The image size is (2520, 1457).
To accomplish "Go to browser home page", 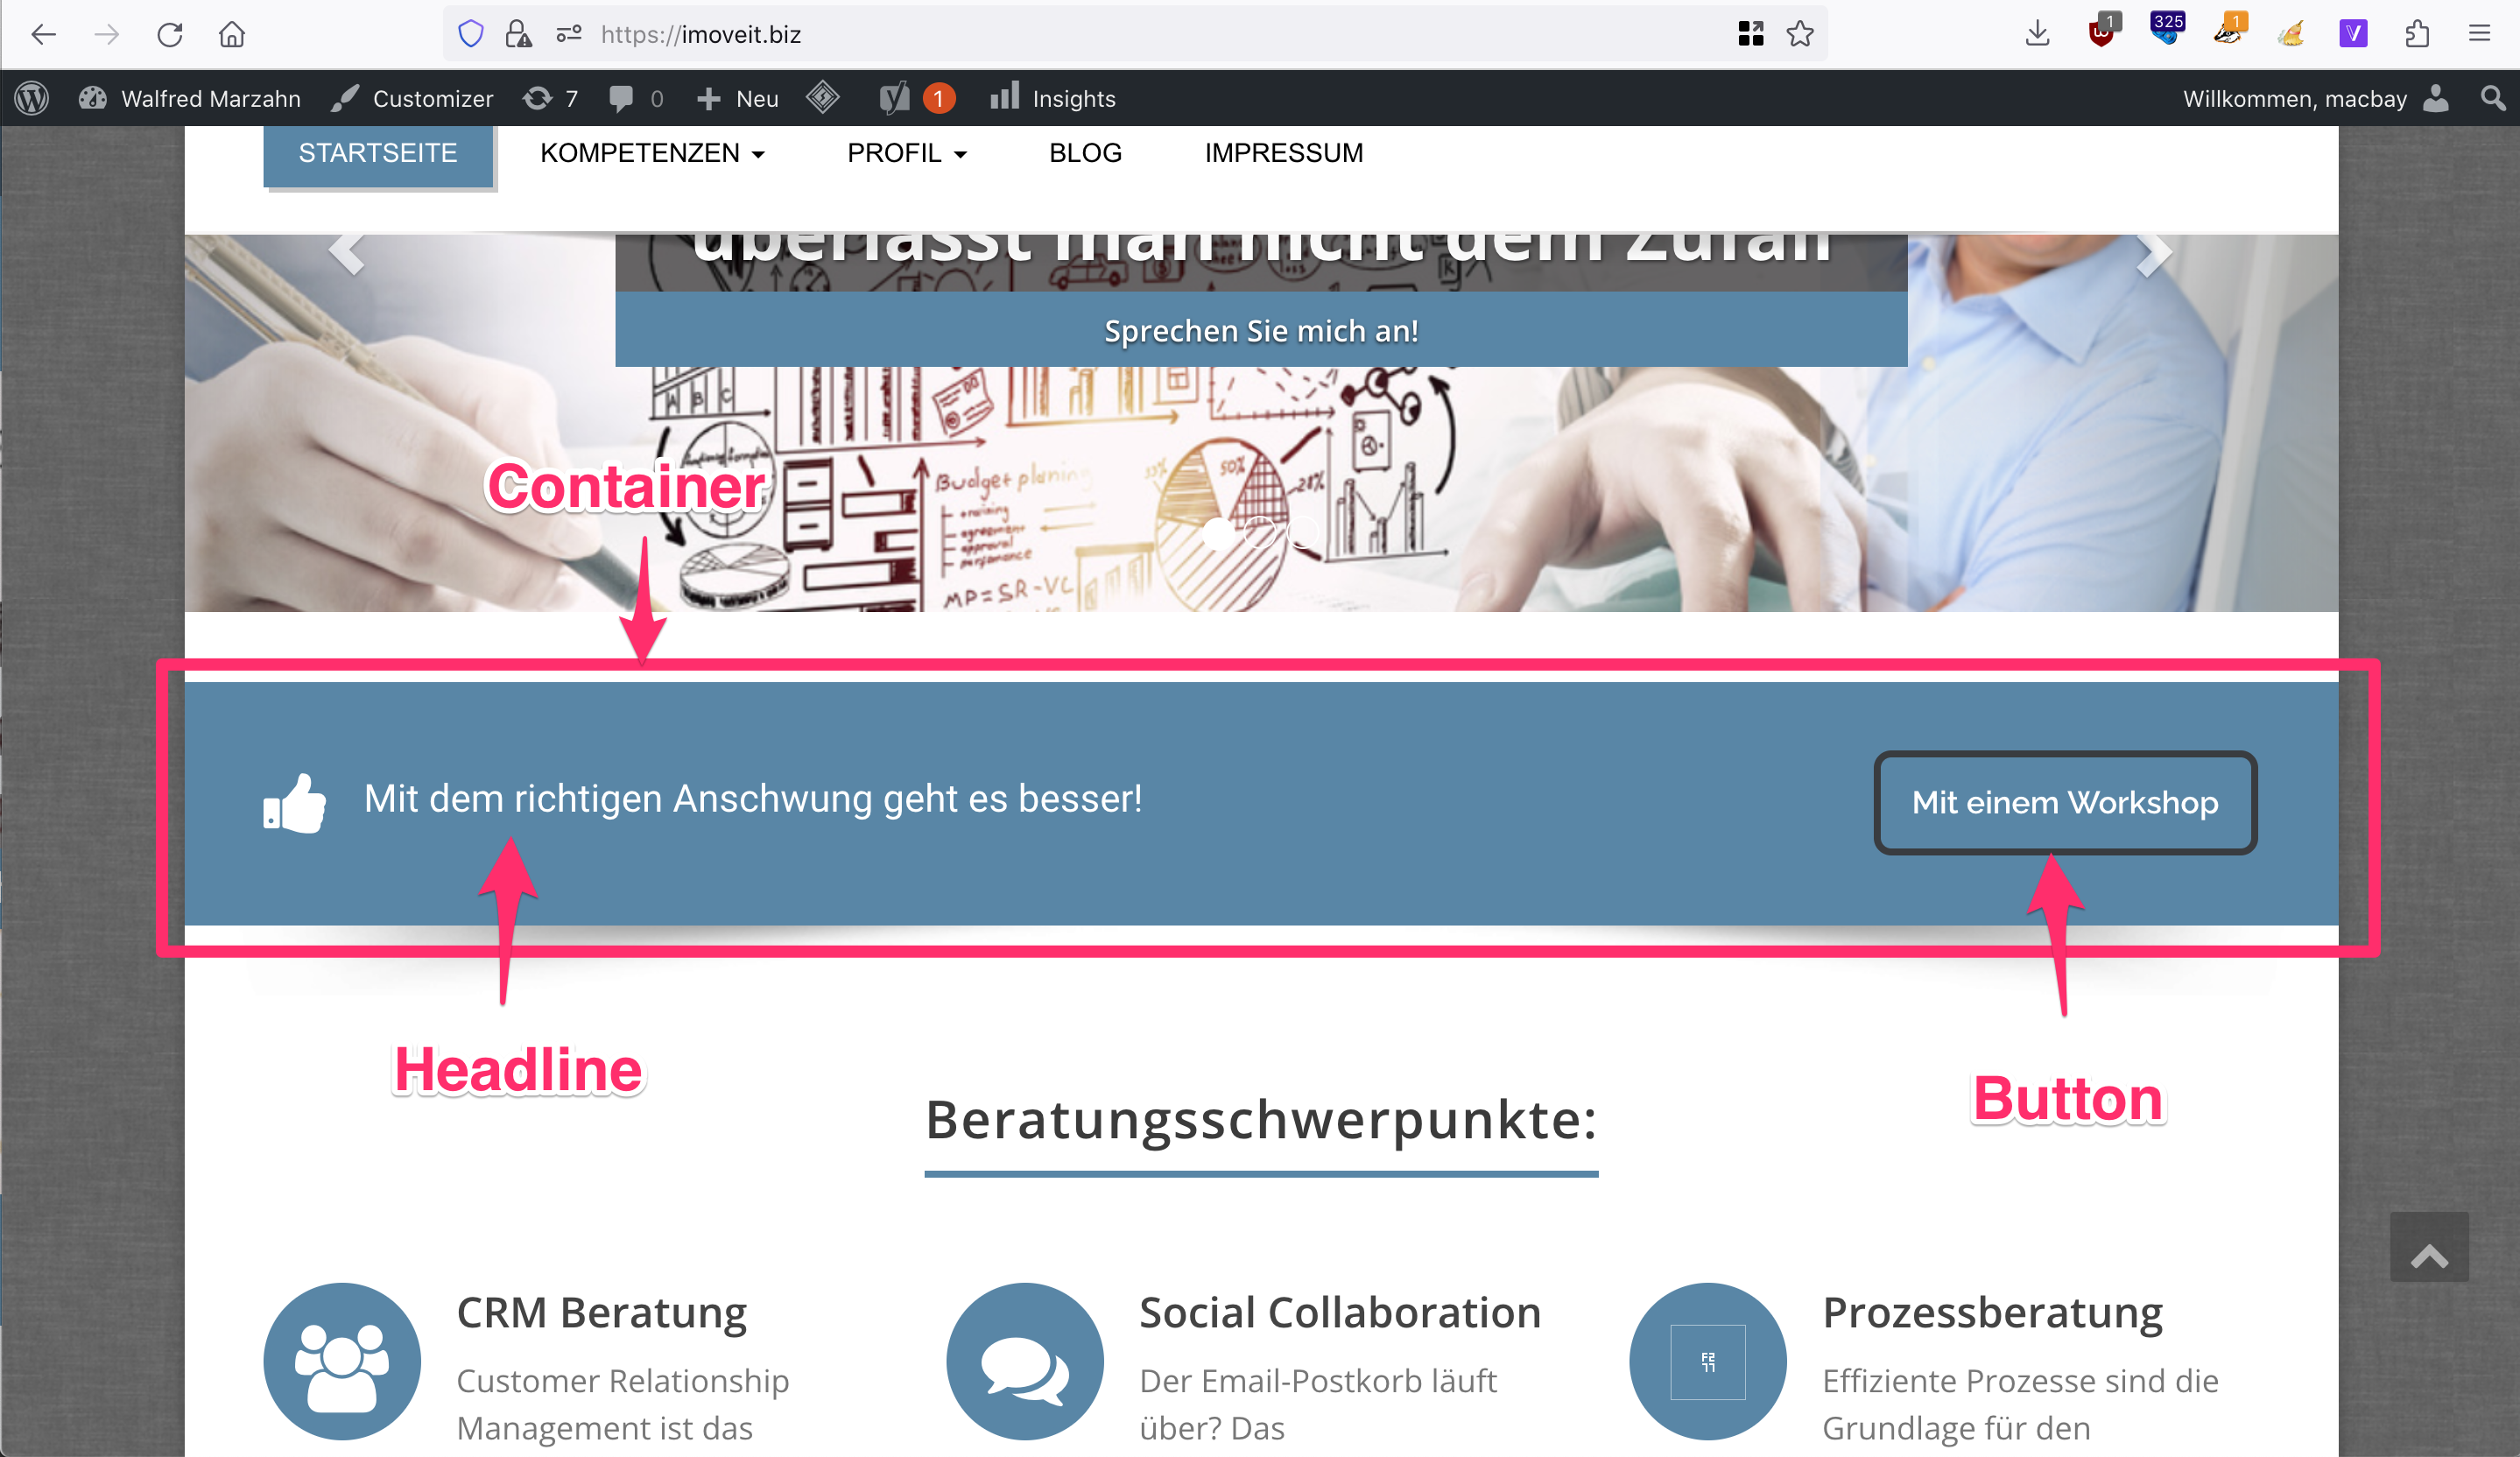I will (232, 34).
